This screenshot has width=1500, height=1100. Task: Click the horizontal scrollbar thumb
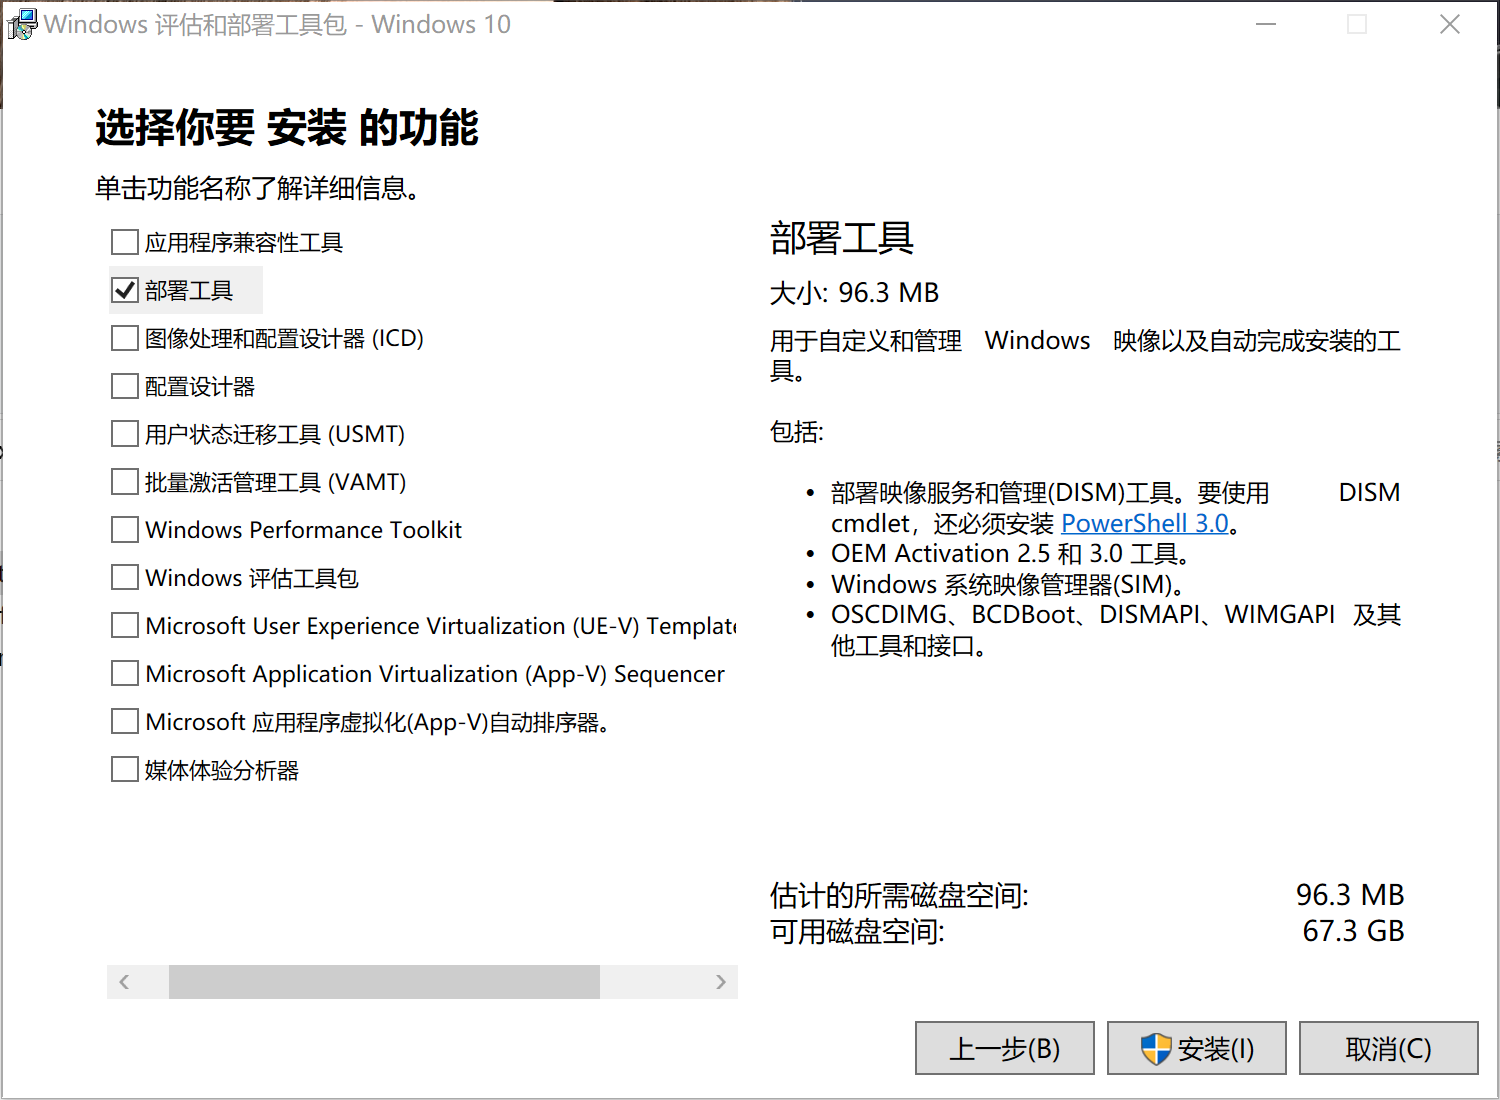tap(384, 982)
